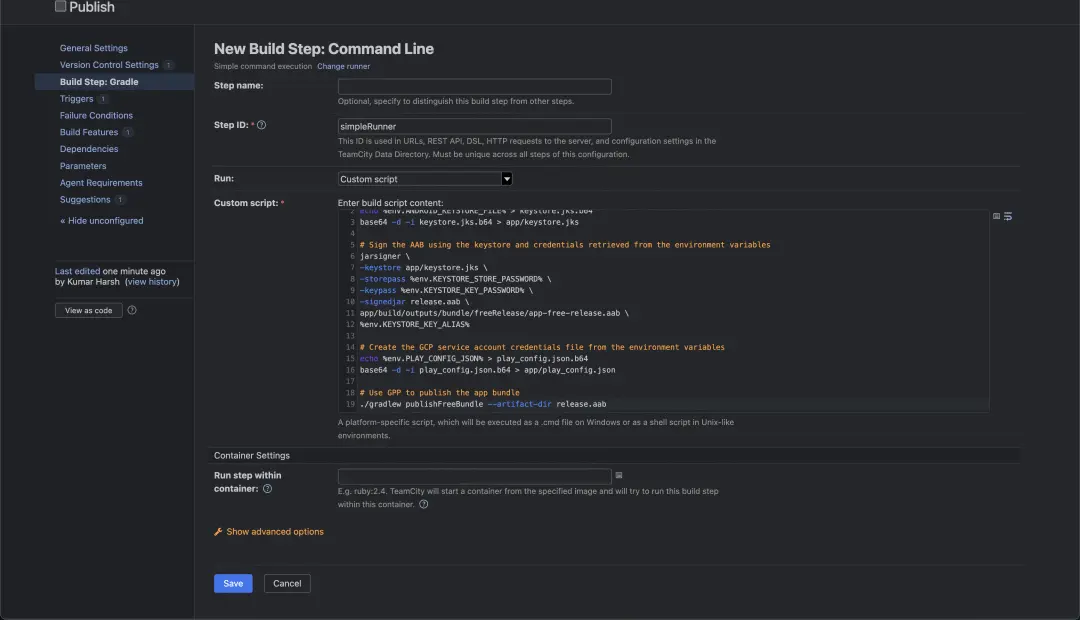Collapse sidebar with Hide unconfigured
This screenshot has height=620, width=1080.
click(x=101, y=221)
